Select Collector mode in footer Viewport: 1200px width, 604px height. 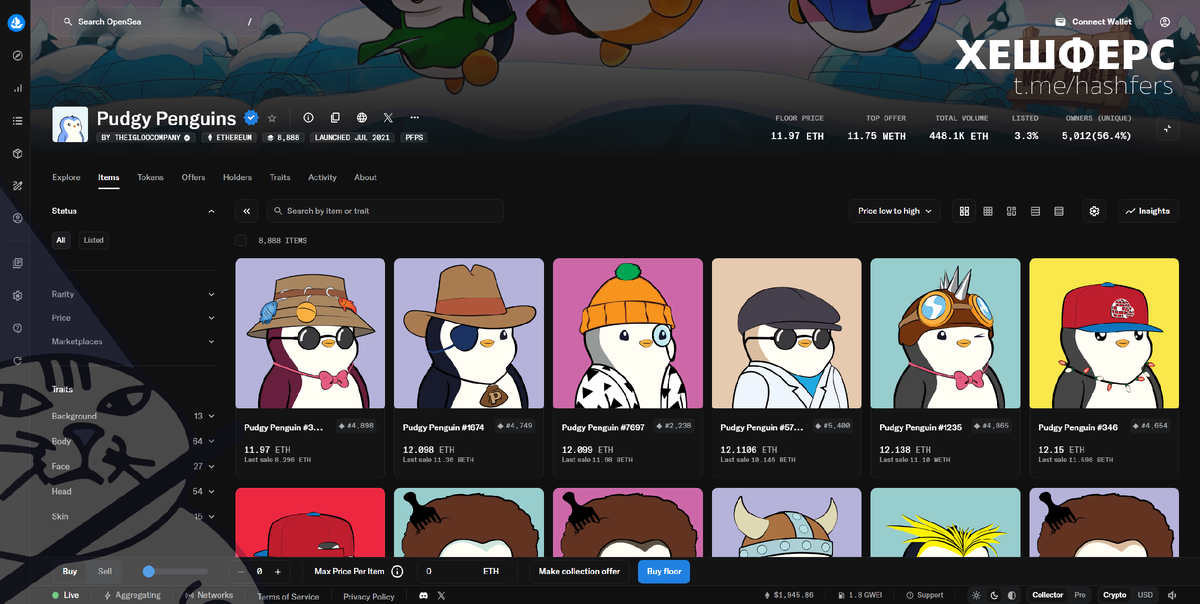click(x=1048, y=595)
